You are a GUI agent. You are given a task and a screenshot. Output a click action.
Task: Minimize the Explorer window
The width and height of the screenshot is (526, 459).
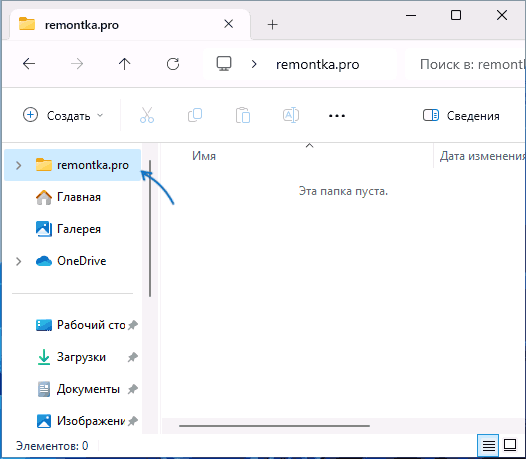(411, 15)
